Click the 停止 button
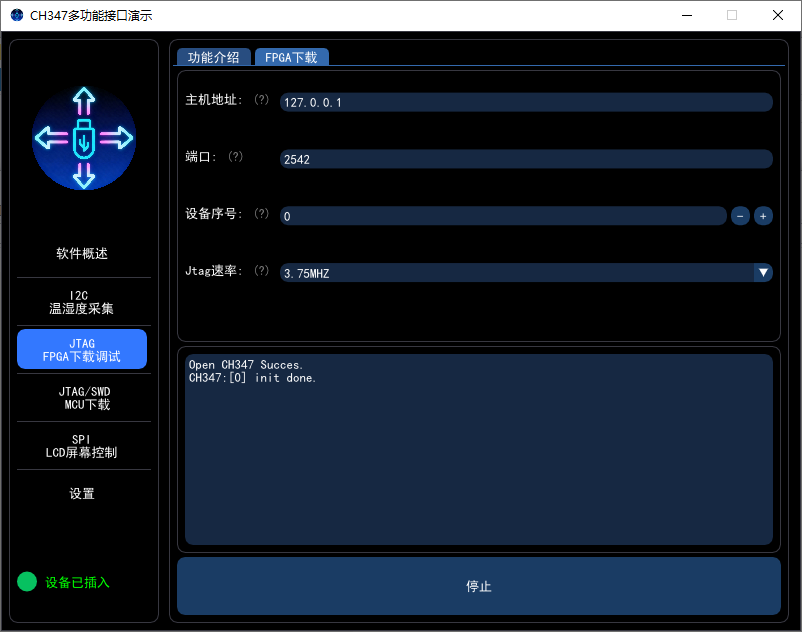 click(x=479, y=586)
